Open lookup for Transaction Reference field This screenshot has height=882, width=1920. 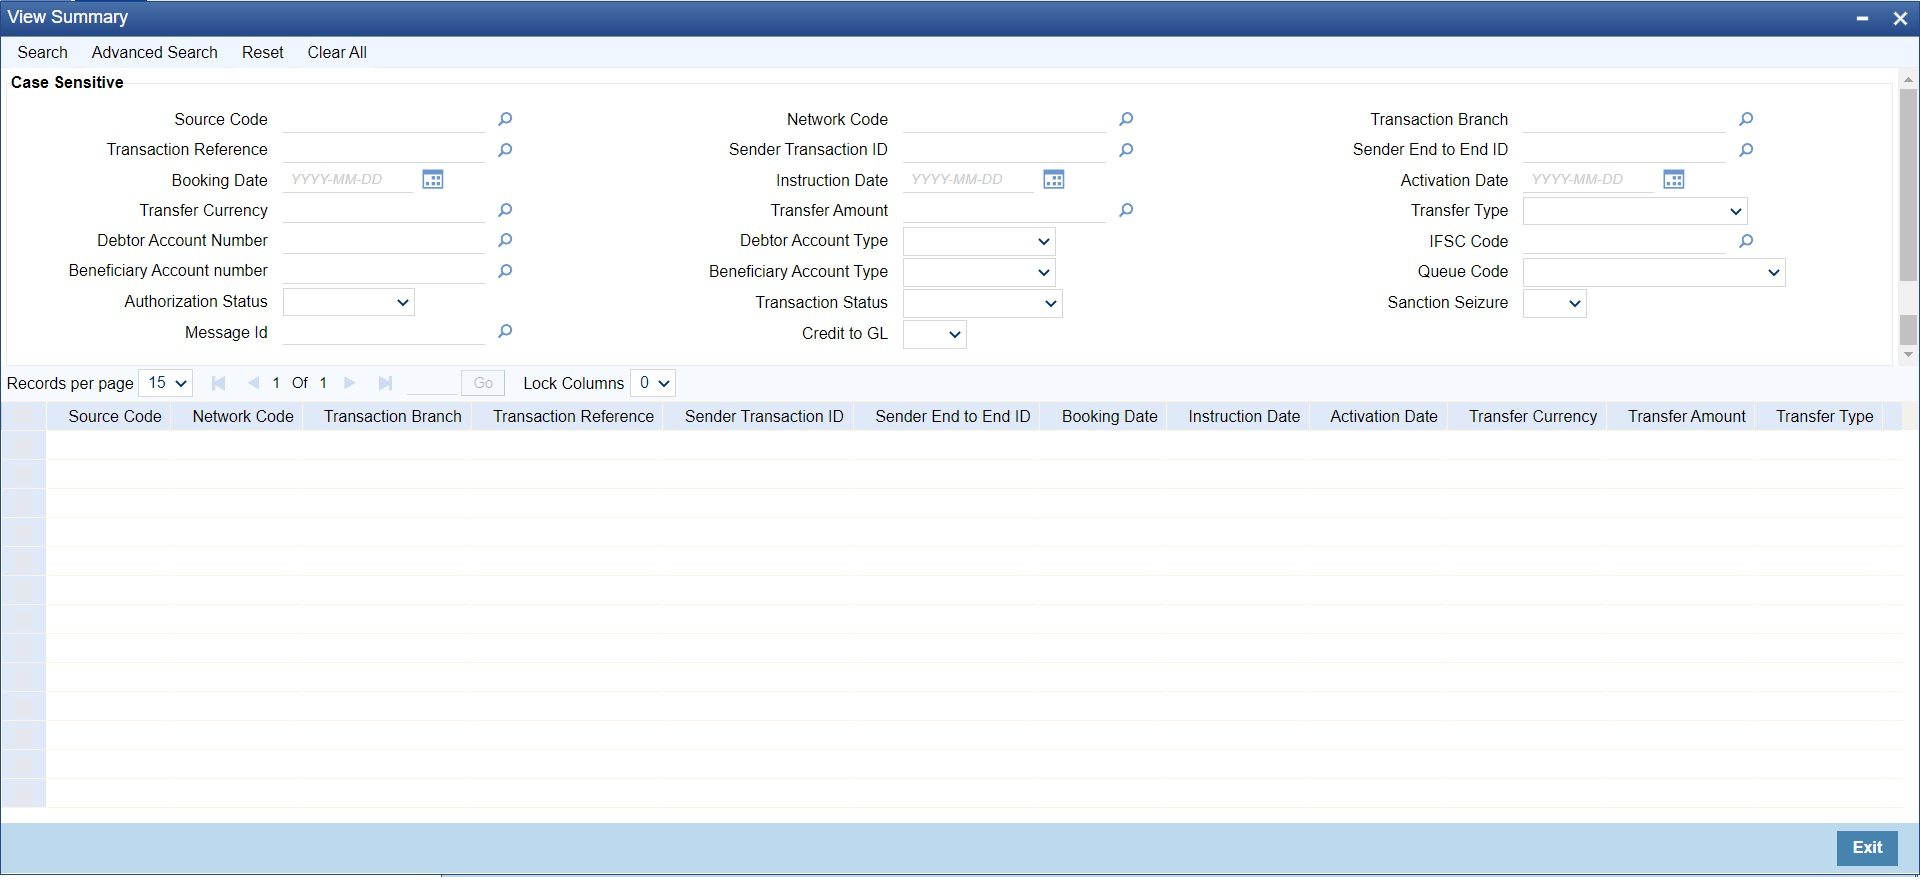(x=505, y=150)
